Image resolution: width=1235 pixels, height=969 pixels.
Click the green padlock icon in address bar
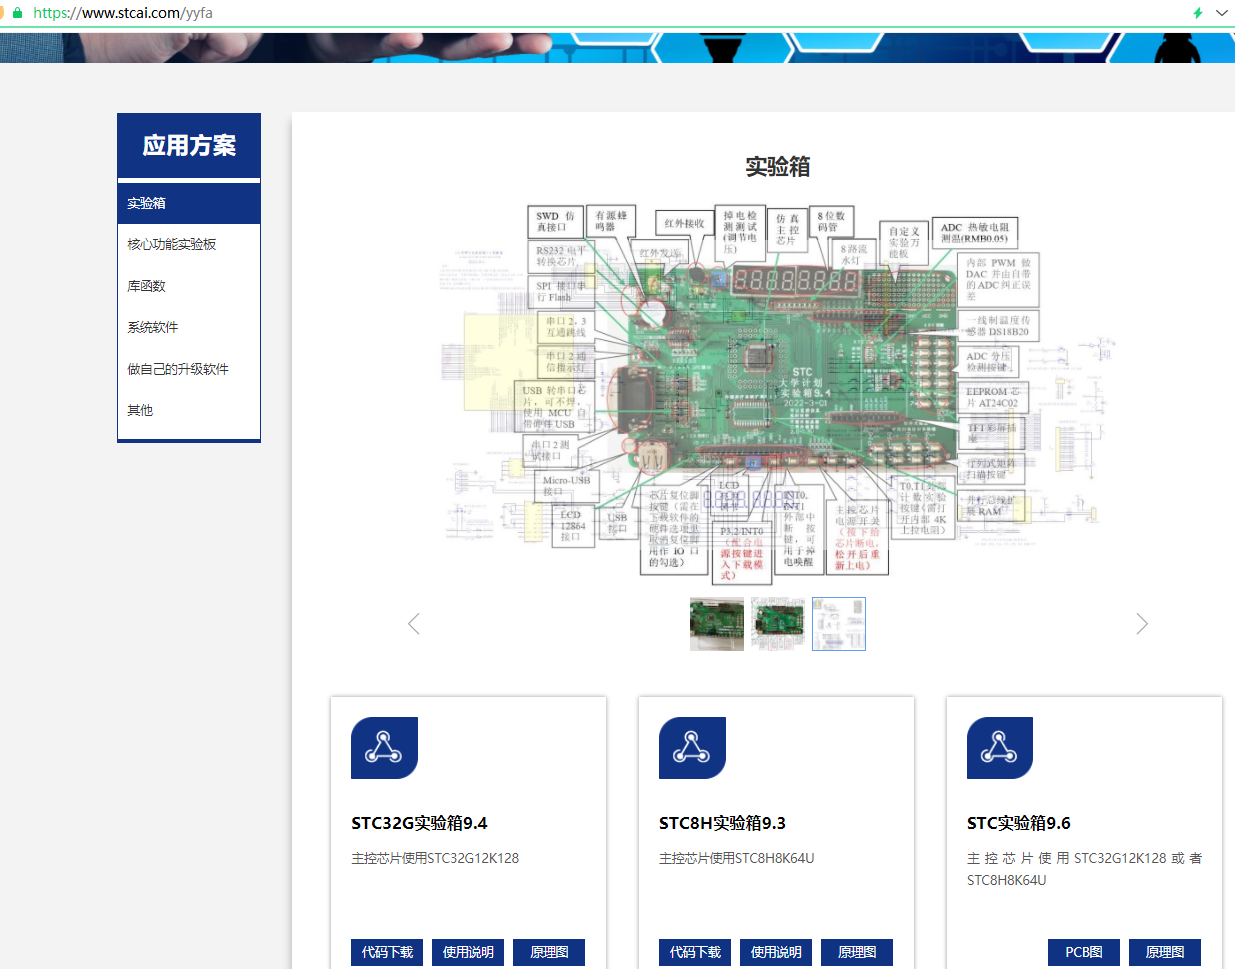(x=17, y=13)
